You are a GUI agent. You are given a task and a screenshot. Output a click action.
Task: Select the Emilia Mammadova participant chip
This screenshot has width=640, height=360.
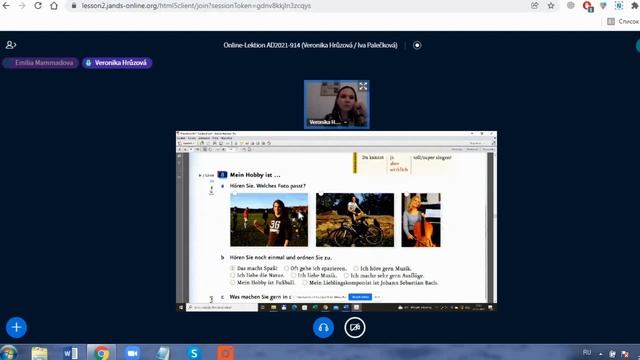[x=40, y=63]
